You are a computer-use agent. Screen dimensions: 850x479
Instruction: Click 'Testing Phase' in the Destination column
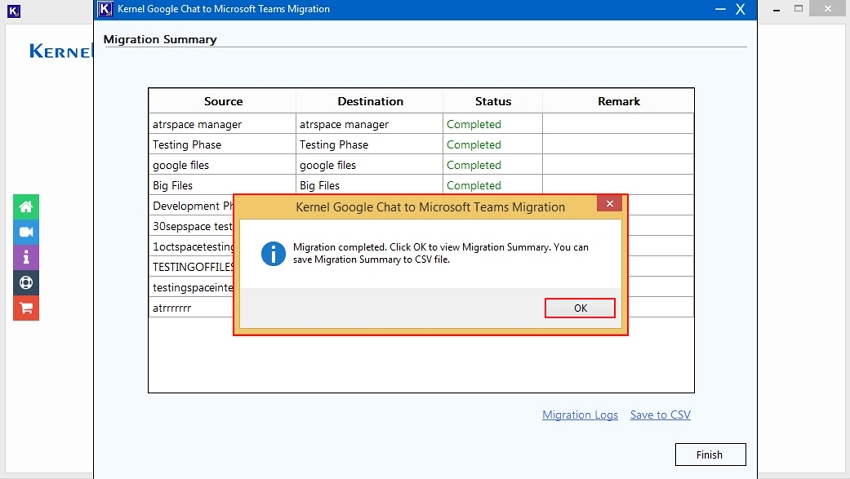[x=369, y=145]
